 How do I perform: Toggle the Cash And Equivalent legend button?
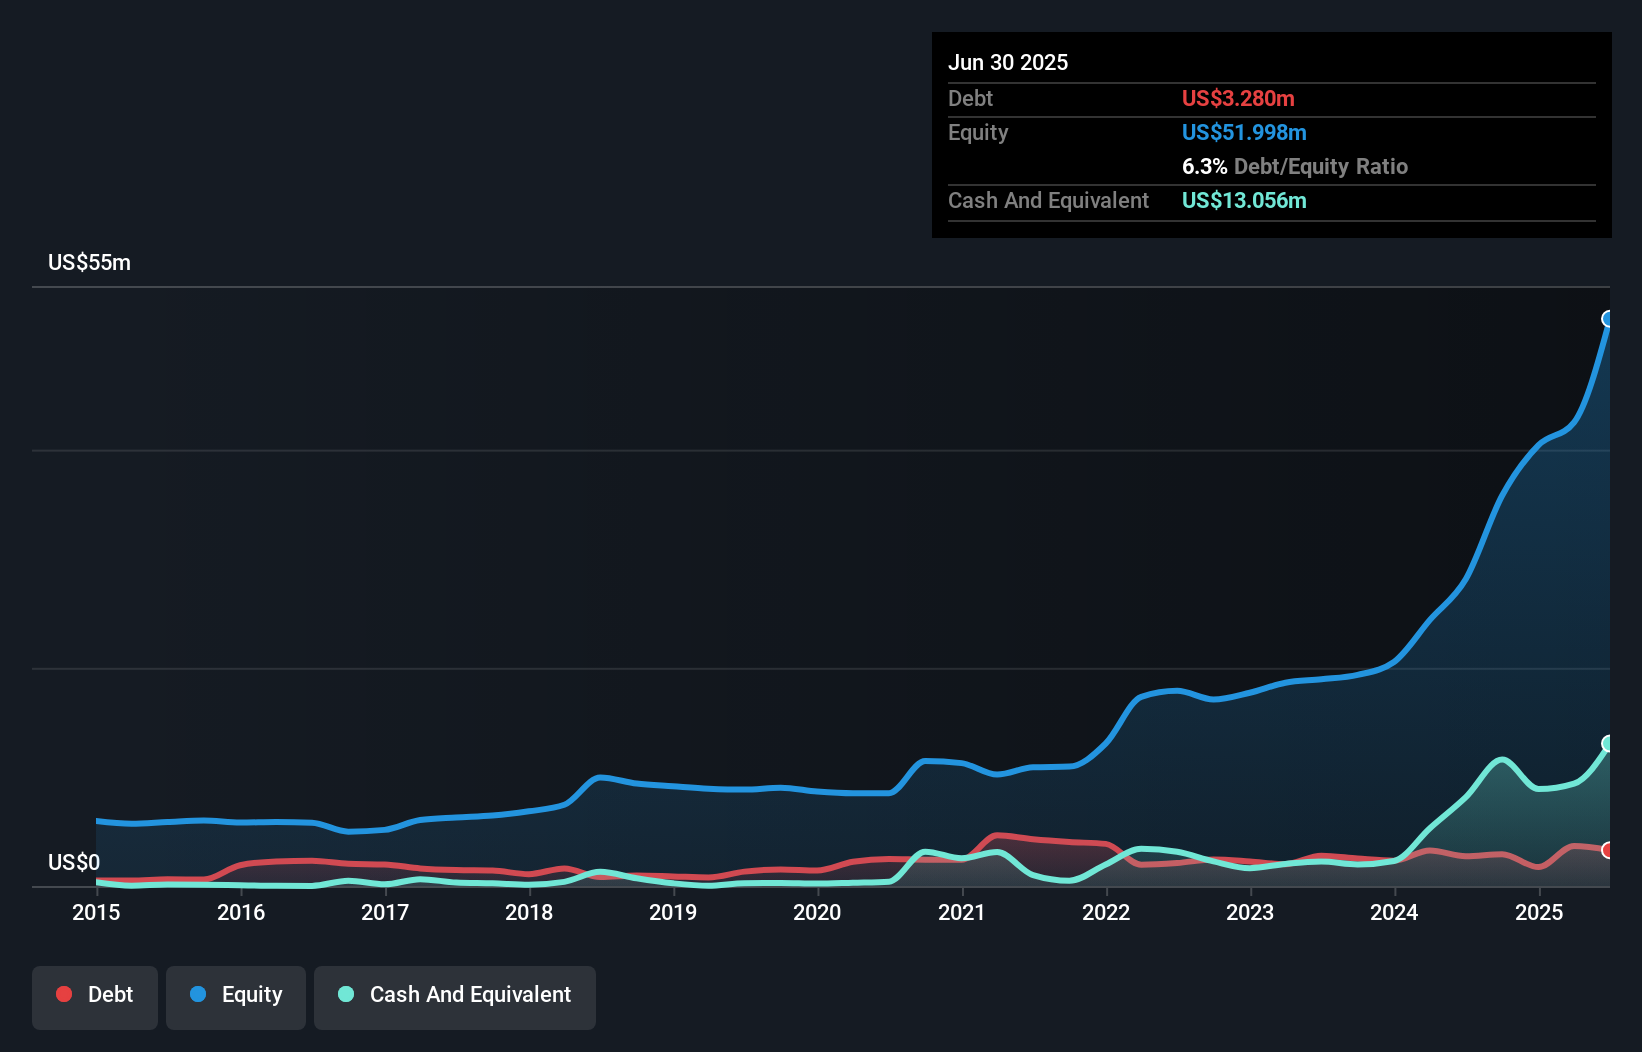(x=455, y=997)
